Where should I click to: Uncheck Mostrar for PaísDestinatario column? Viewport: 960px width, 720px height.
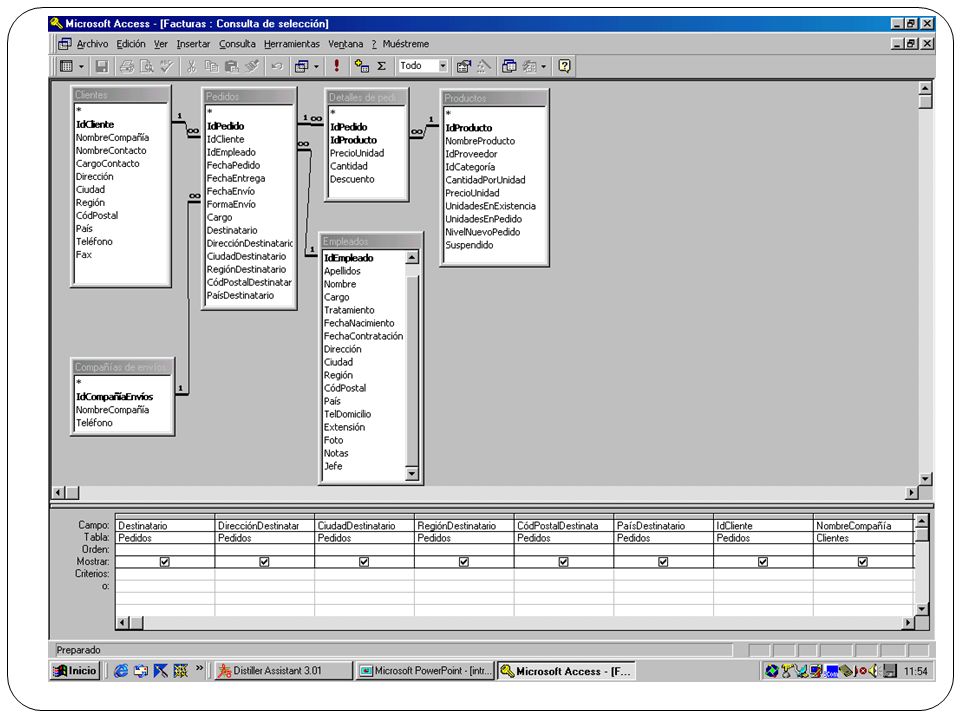[x=663, y=561]
